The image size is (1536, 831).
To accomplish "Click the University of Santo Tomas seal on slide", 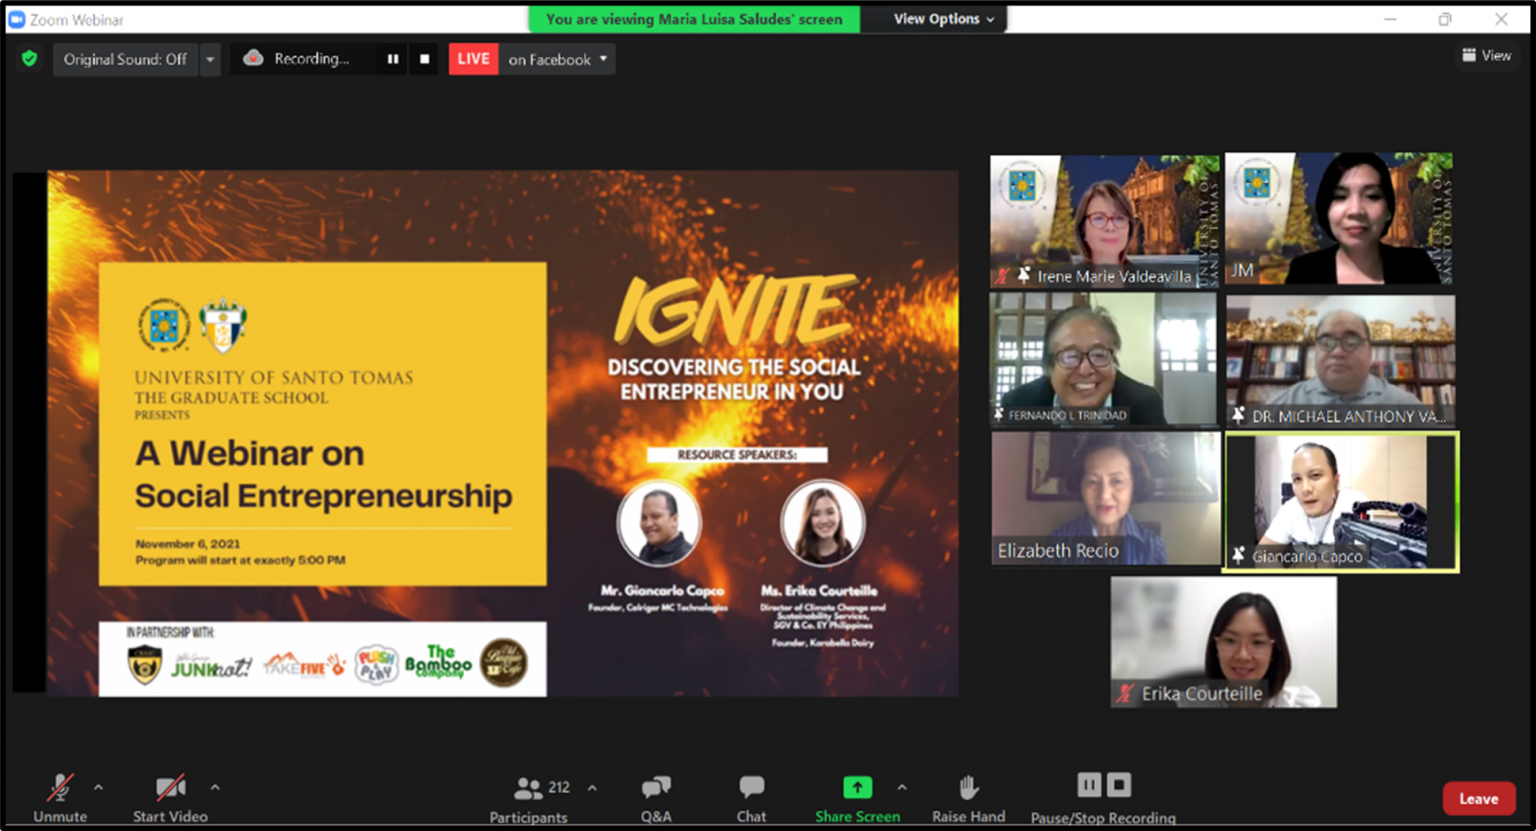I will 163,325.
